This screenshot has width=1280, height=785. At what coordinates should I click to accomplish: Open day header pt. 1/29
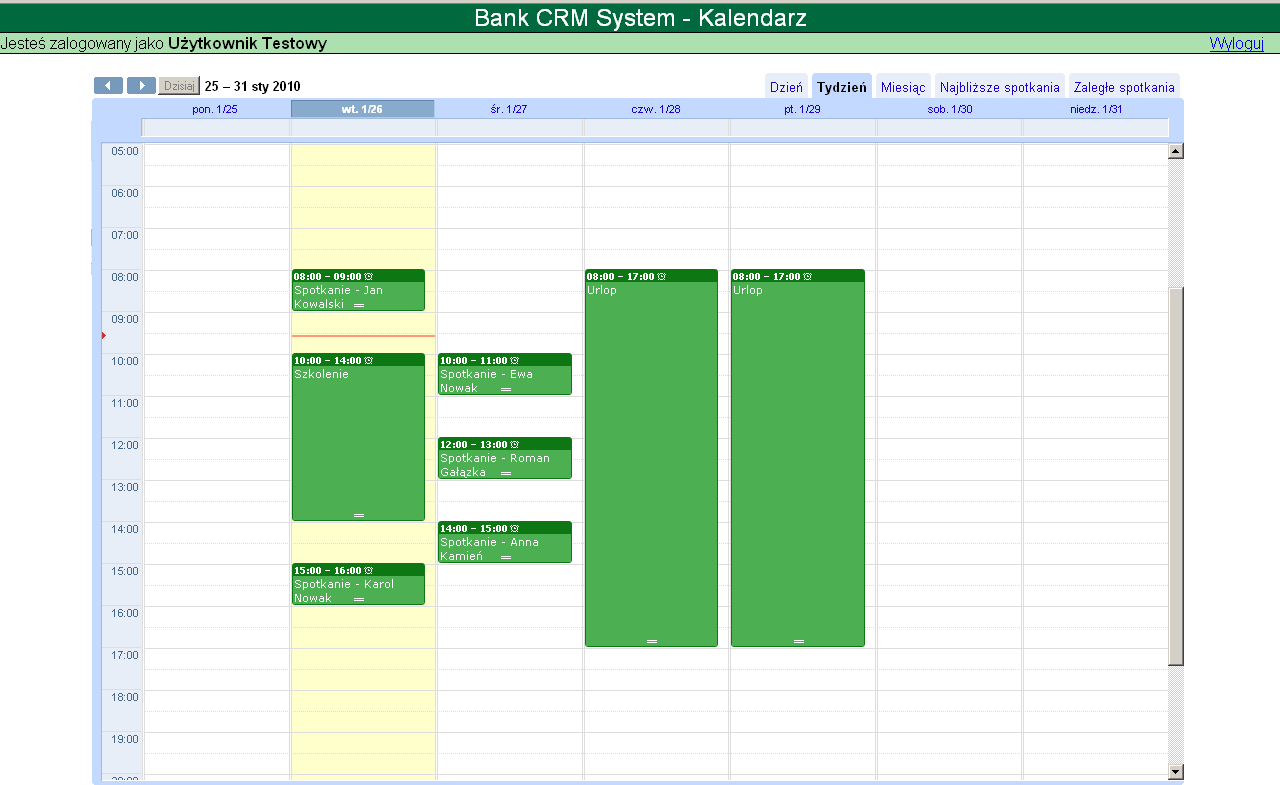[802, 109]
